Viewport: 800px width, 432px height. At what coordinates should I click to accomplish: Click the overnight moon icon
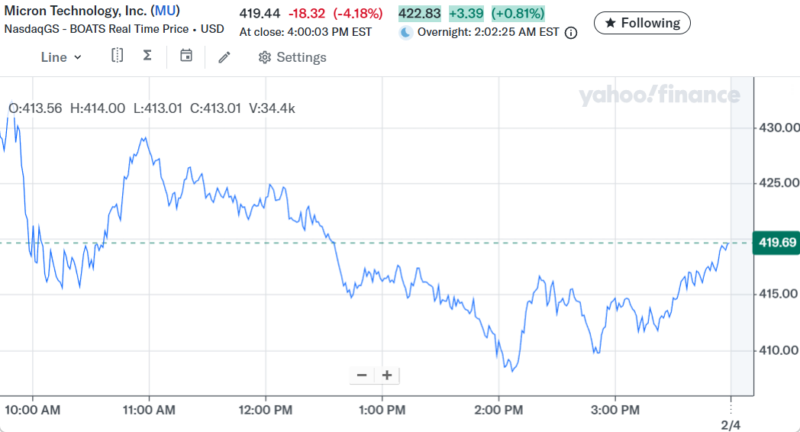405,32
